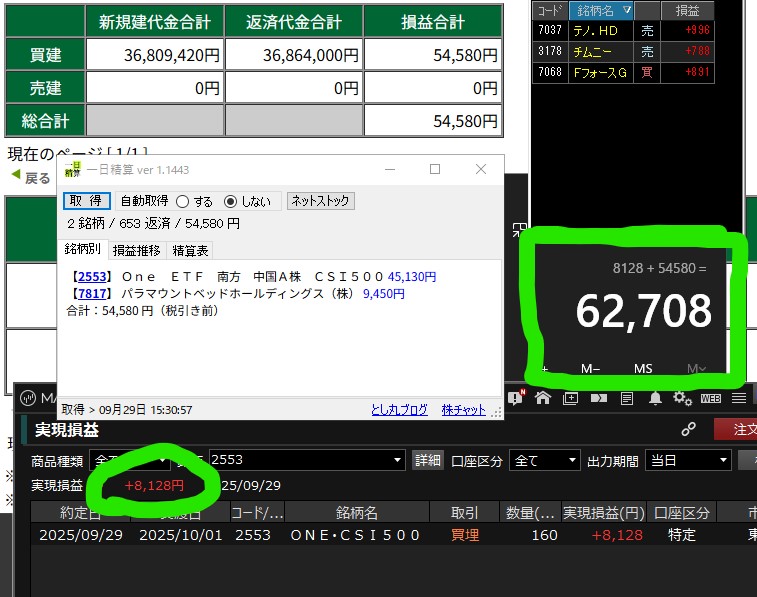The width and height of the screenshot is (757, 597).
Task: Click the link chain icon in 実現損益 panel
Action: (688, 429)
